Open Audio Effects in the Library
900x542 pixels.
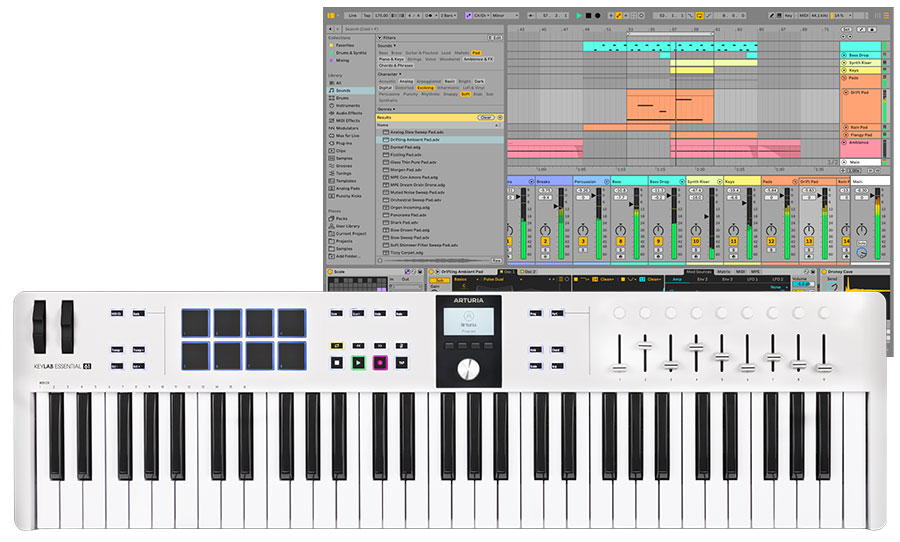click(349, 113)
